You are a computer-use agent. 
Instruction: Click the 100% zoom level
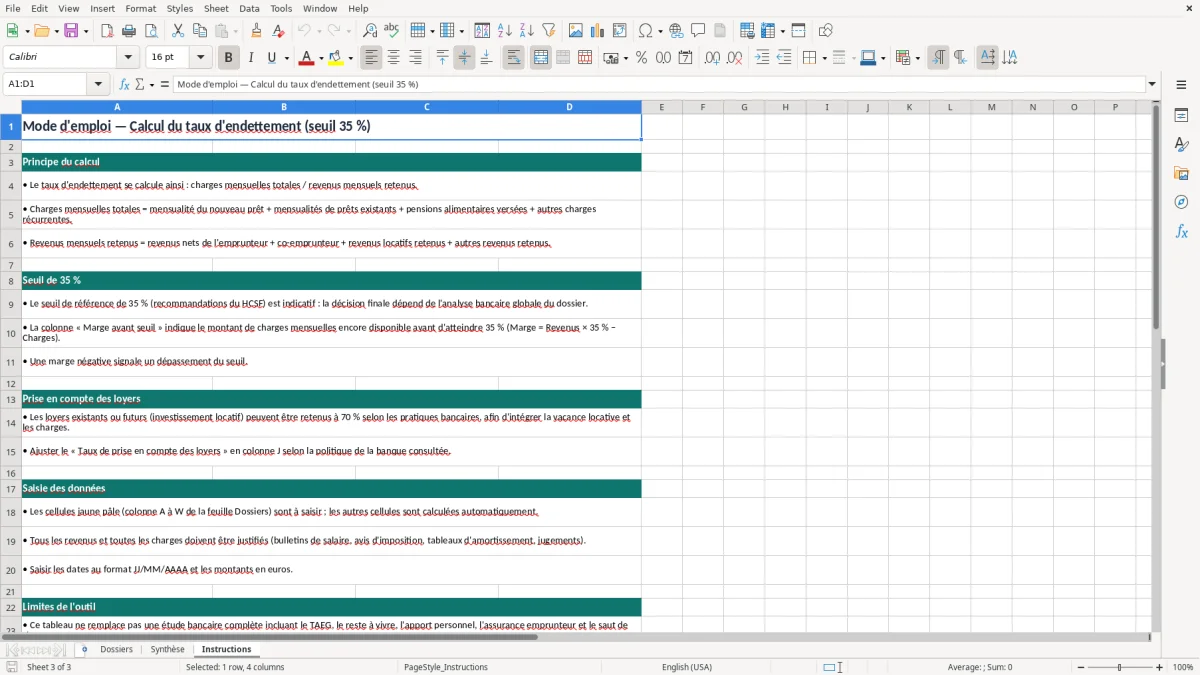click(x=1183, y=667)
